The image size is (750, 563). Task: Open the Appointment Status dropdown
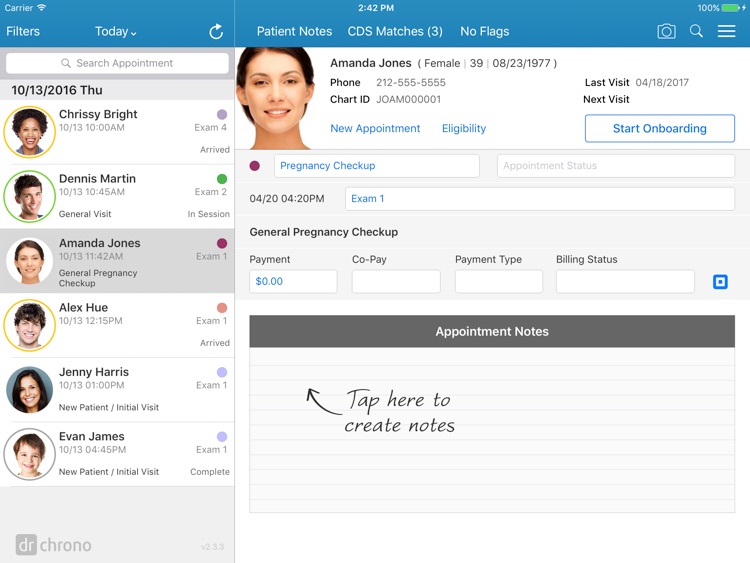pyautogui.click(x=615, y=166)
